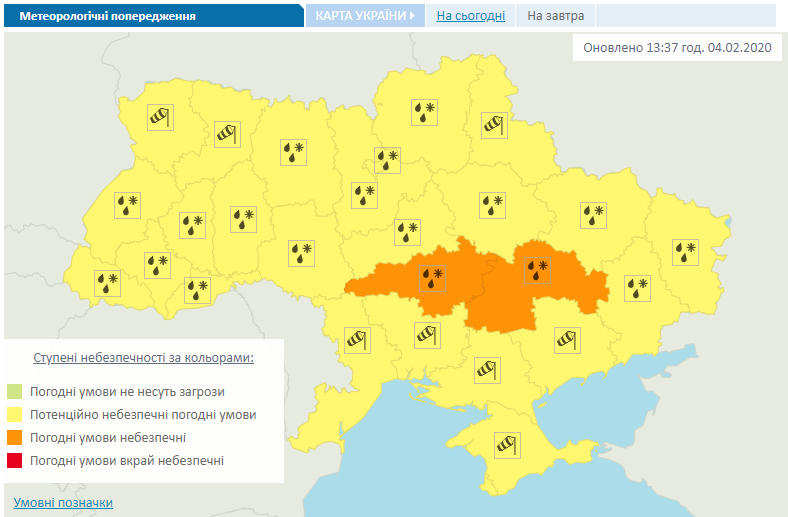Click the windsock icon in the northeastern region

[494, 125]
